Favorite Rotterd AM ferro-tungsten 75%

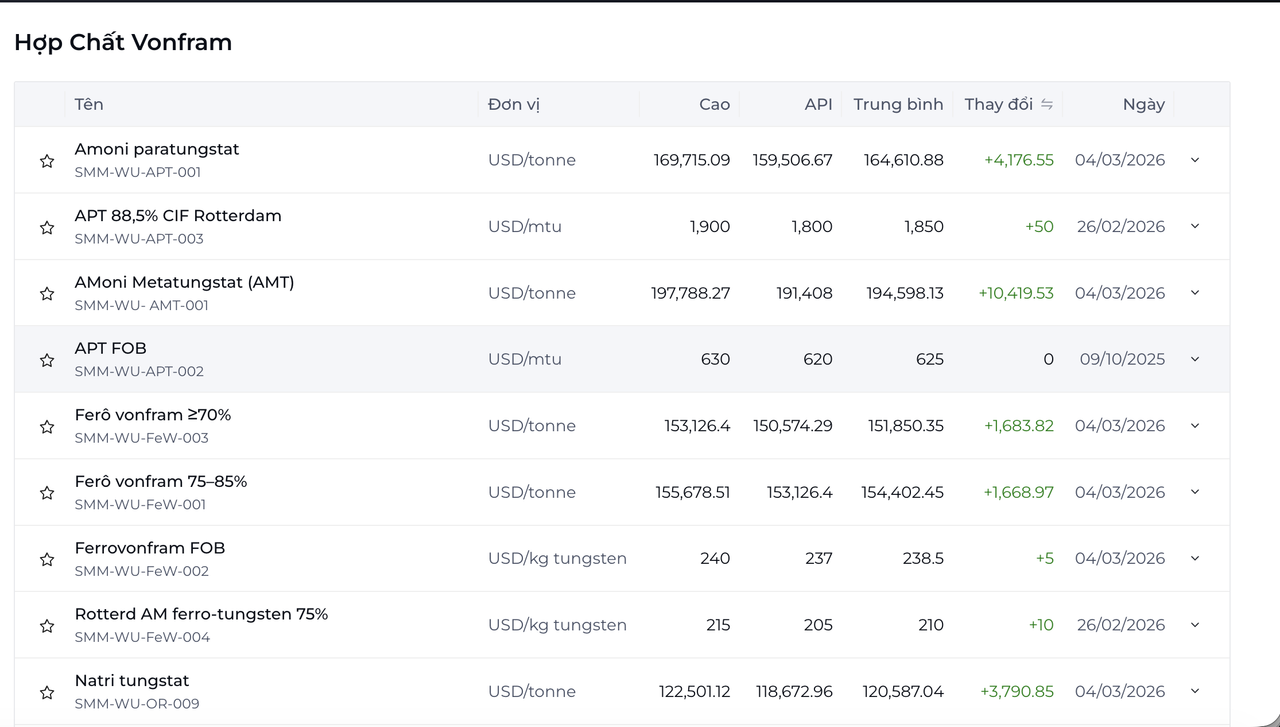[x=47, y=626]
